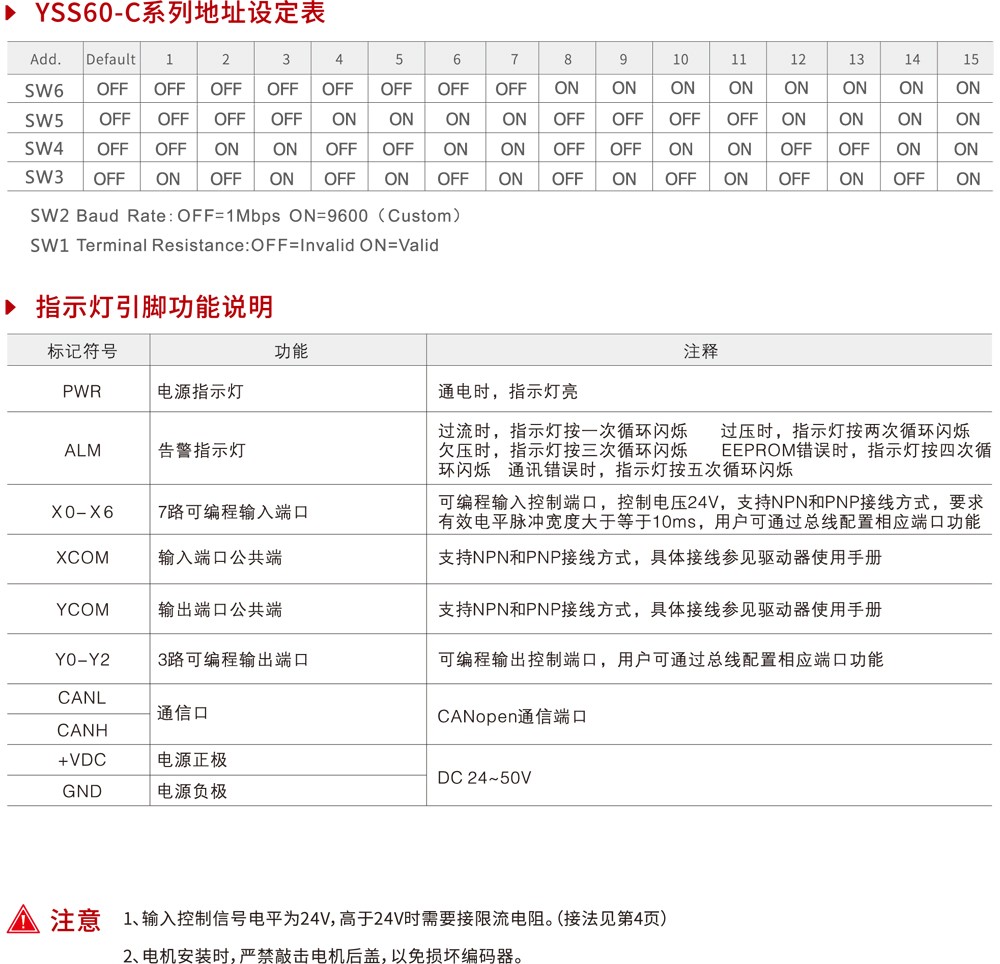Screen dimensions: 1000x964
Task: Click the XCOM pin label
Action: (82, 557)
